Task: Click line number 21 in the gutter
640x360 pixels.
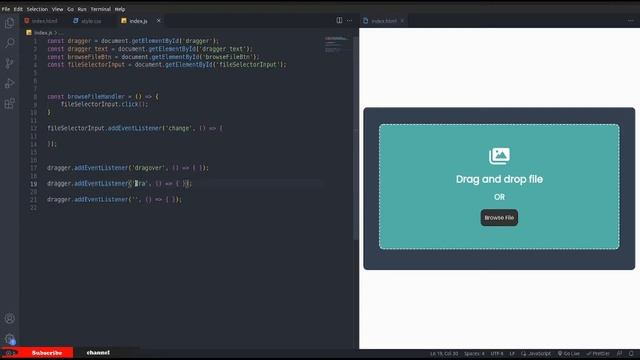Action: click(33, 200)
